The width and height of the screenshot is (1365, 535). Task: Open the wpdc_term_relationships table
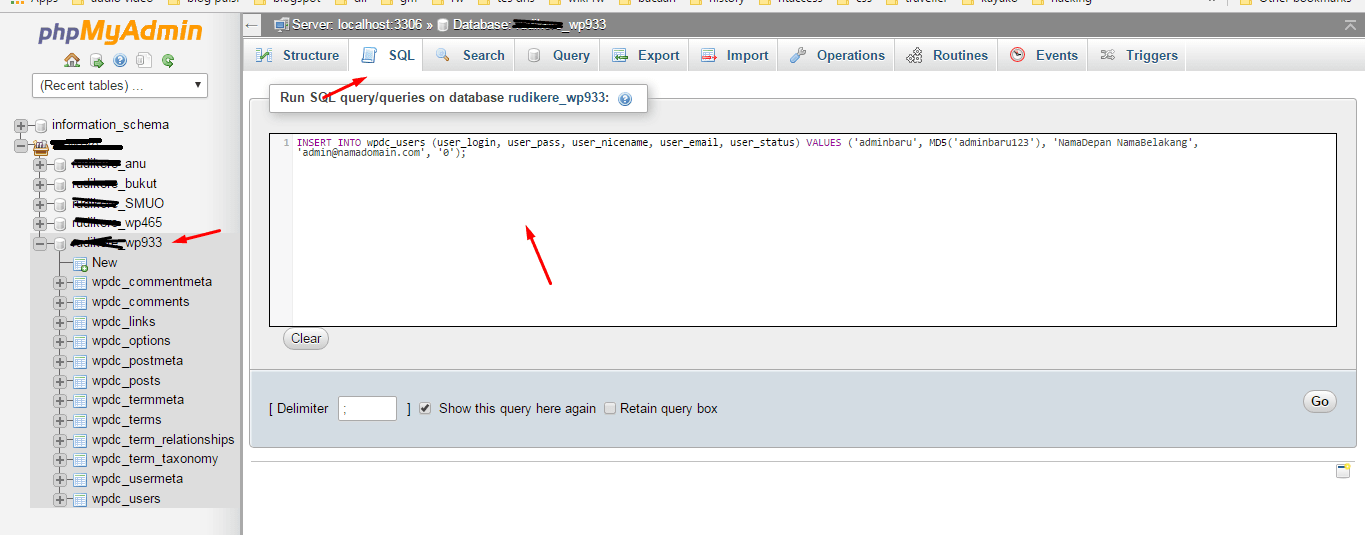(163, 440)
